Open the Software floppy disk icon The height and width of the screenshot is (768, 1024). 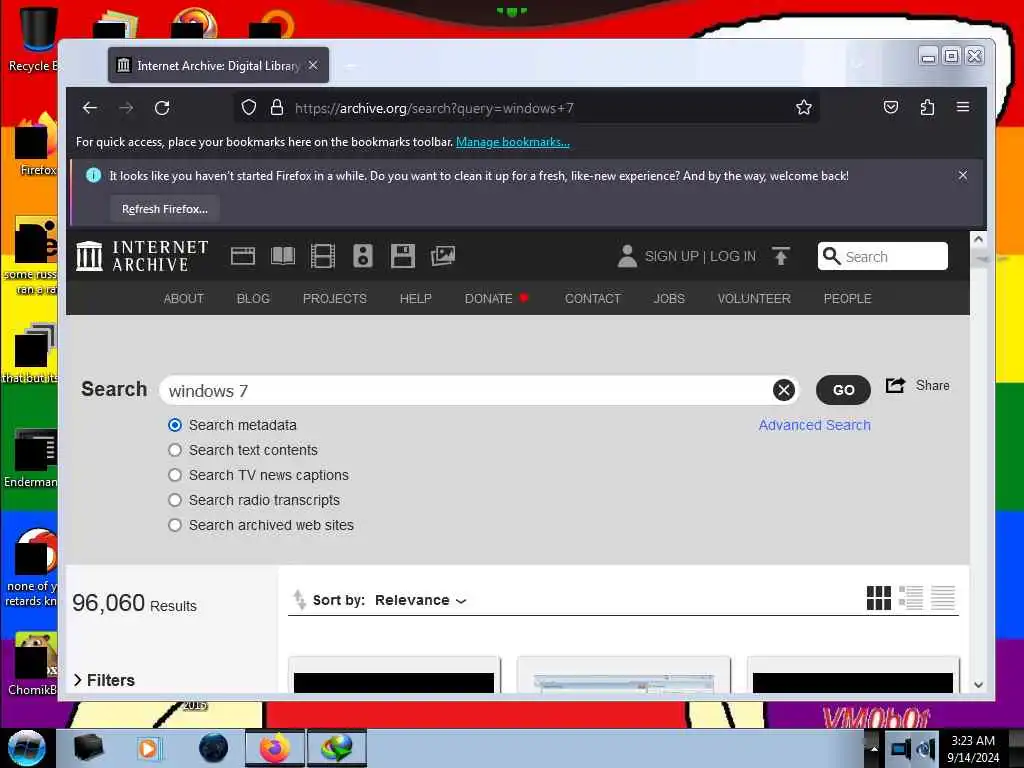(x=402, y=256)
